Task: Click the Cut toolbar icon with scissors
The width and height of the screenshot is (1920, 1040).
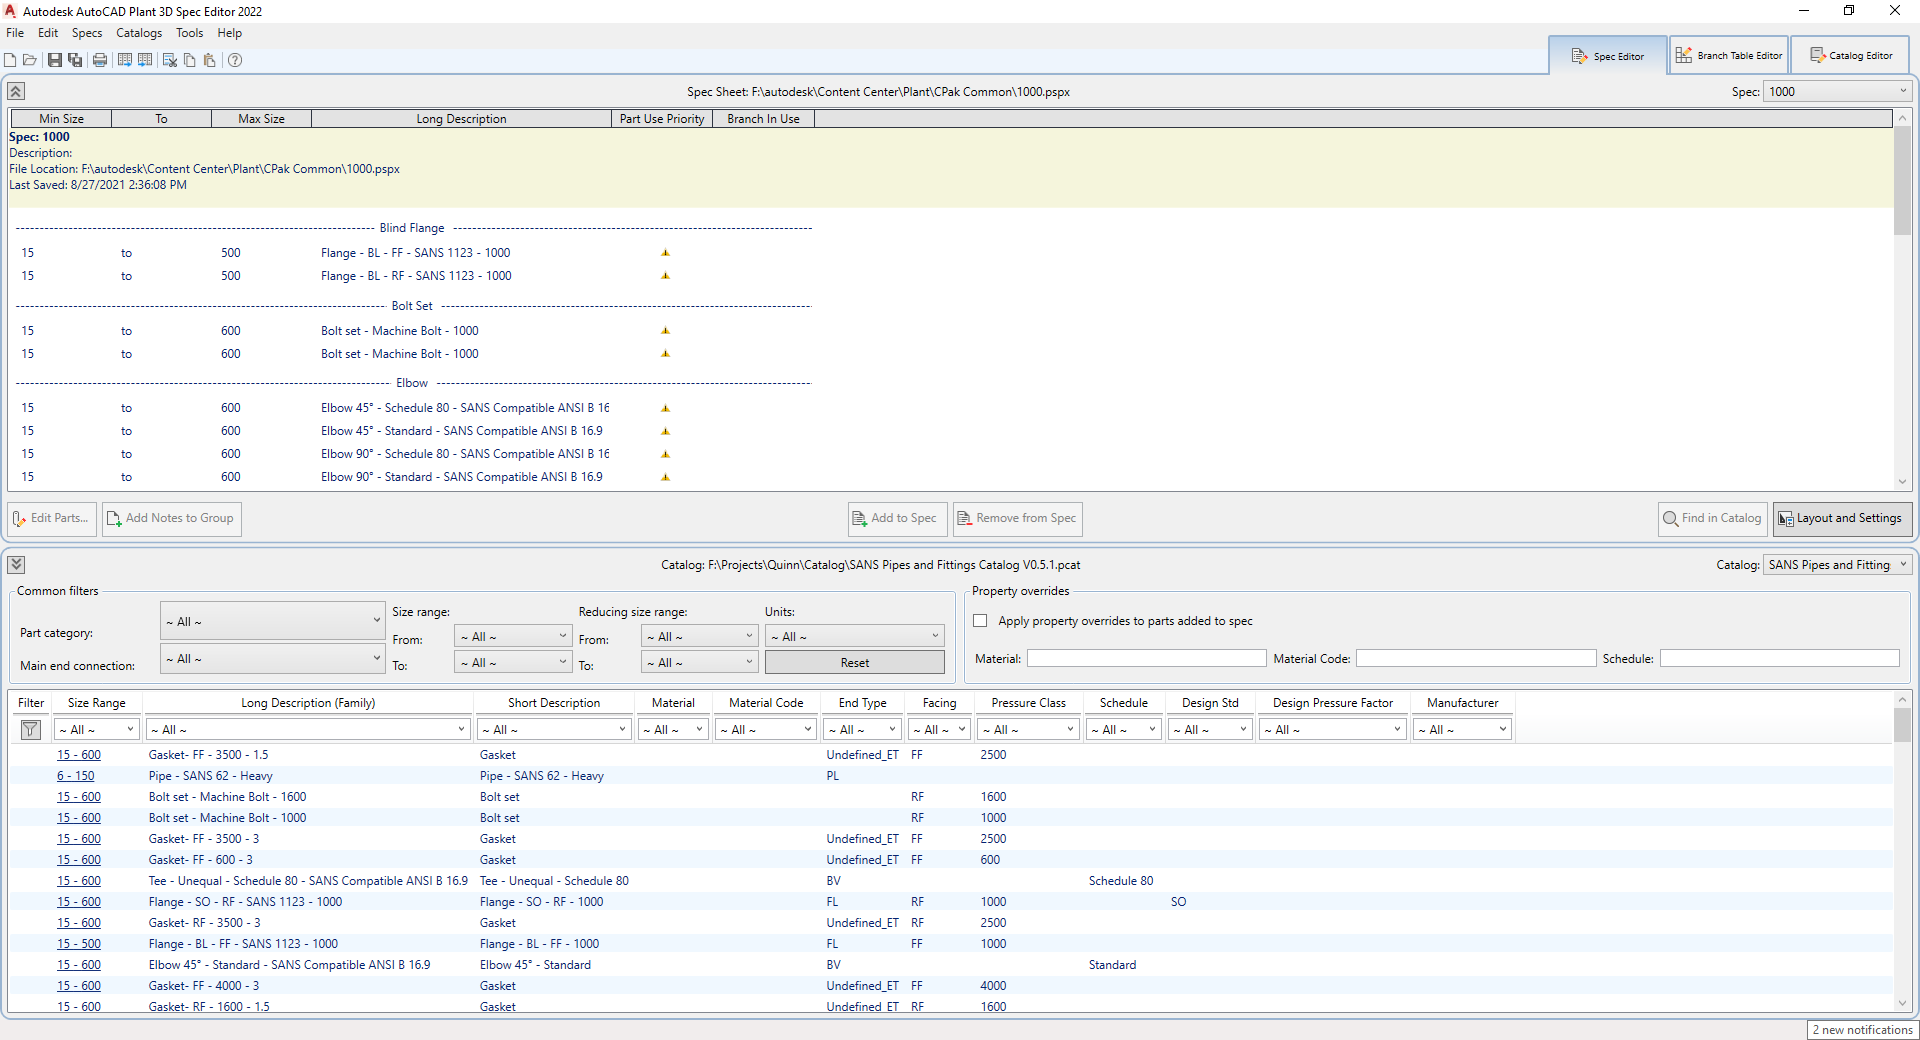Action: click(170, 60)
